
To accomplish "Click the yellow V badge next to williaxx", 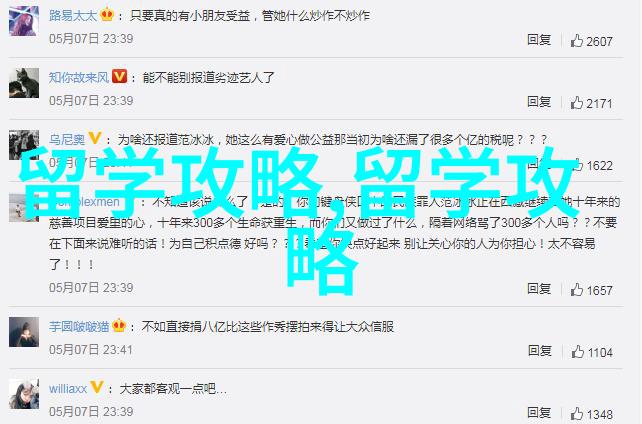I will (97, 387).
